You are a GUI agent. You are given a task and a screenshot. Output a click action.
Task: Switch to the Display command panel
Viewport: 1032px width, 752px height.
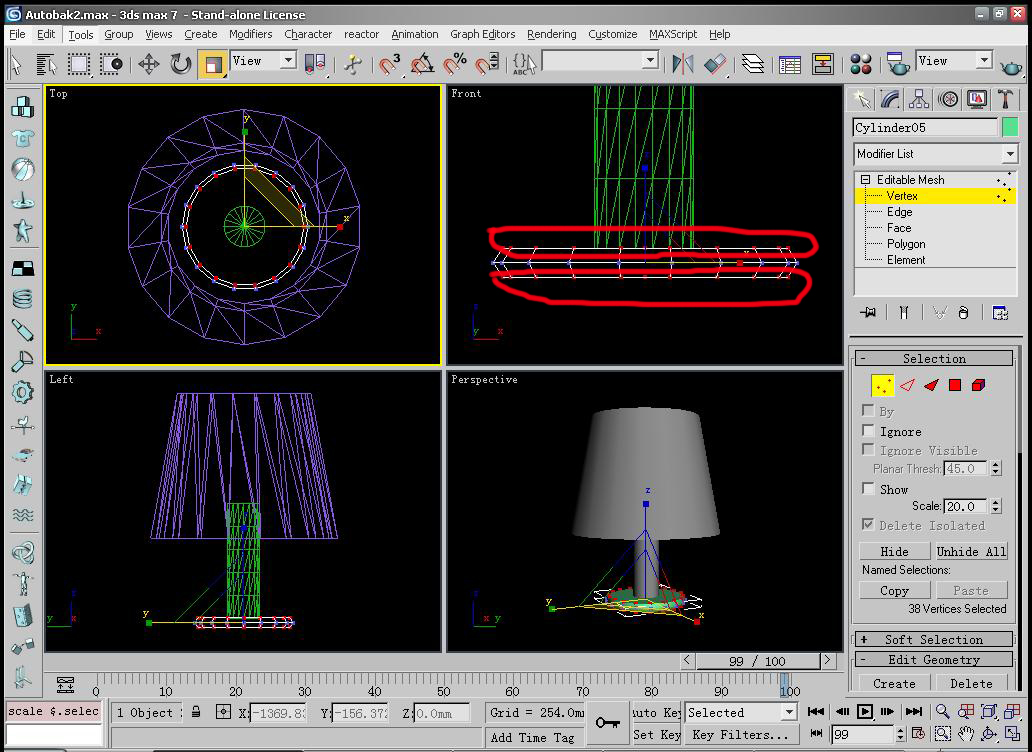977,99
